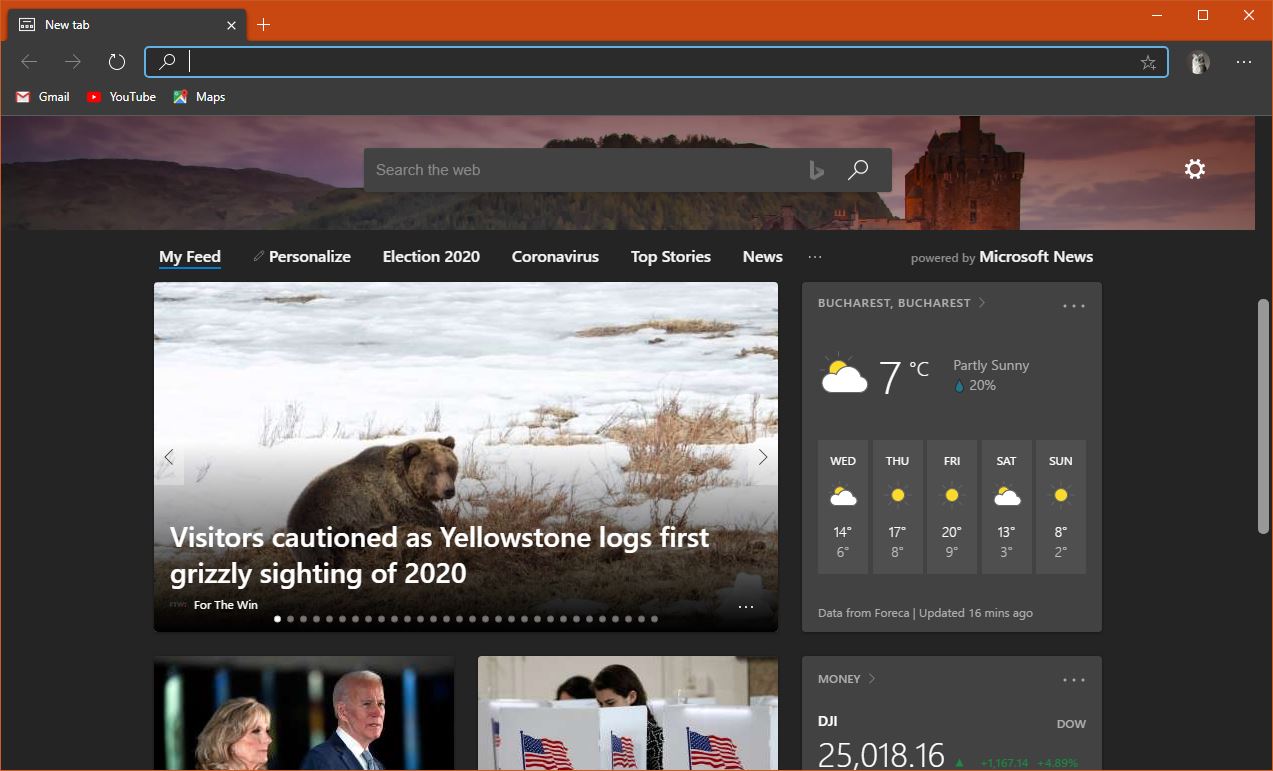The width and height of the screenshot is (1273, 771).
Task: Open the Gmail bookmark
Action: point(43,97)
